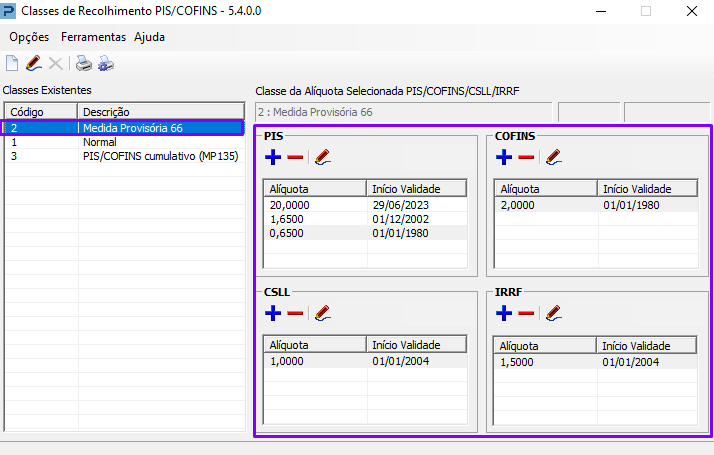
Task: Remove IRRF rate with the minus icon
Action: point(526,313)
